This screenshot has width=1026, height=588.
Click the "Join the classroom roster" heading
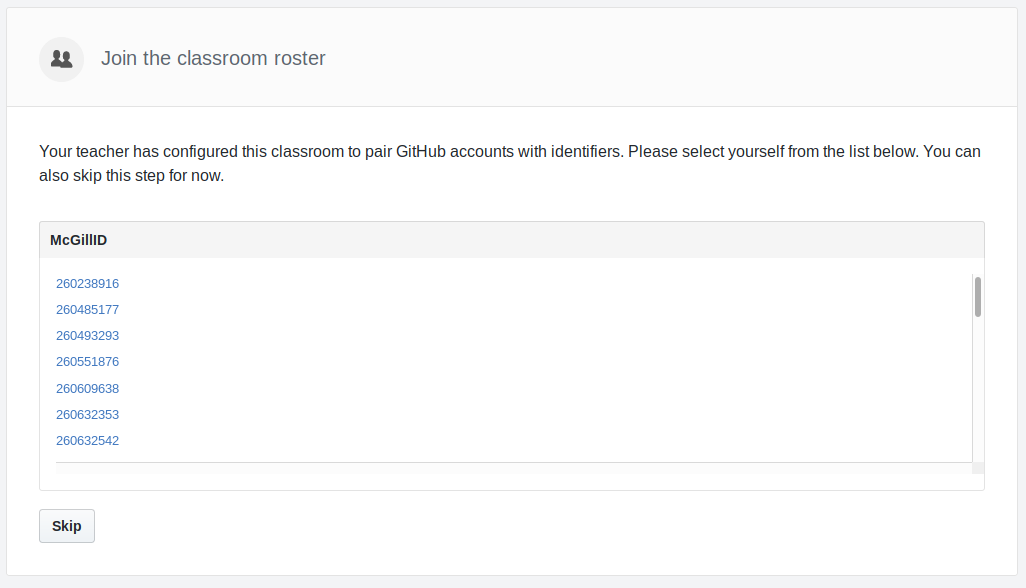tap(213, 58)
